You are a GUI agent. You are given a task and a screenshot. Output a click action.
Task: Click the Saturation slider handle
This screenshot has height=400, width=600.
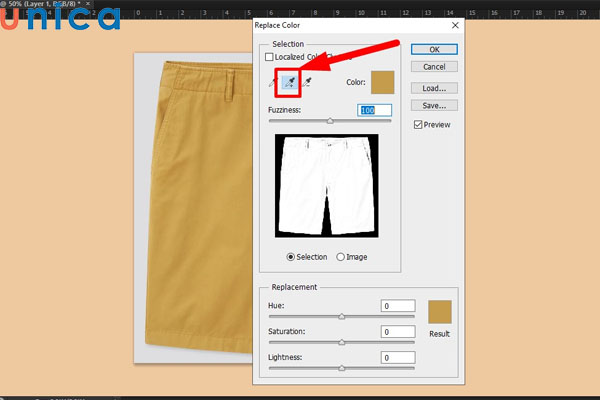[x=342, y=342]
